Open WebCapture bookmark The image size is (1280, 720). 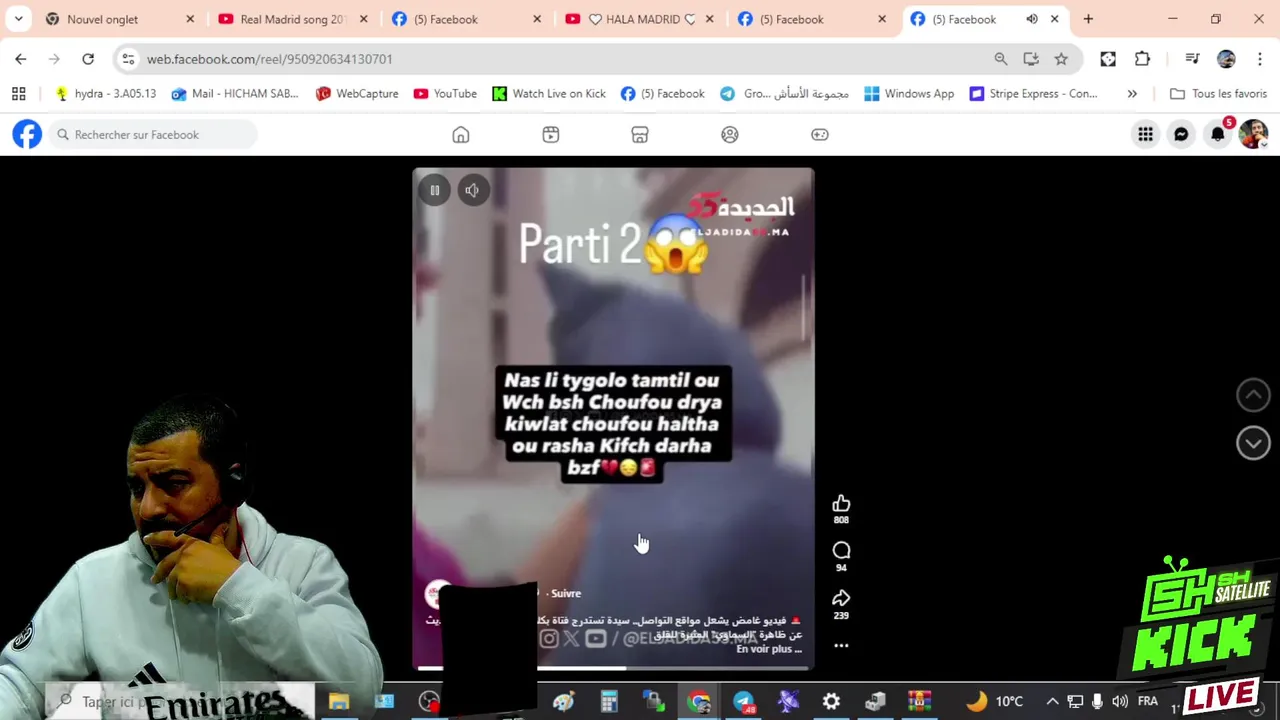[x=357, y=93]
